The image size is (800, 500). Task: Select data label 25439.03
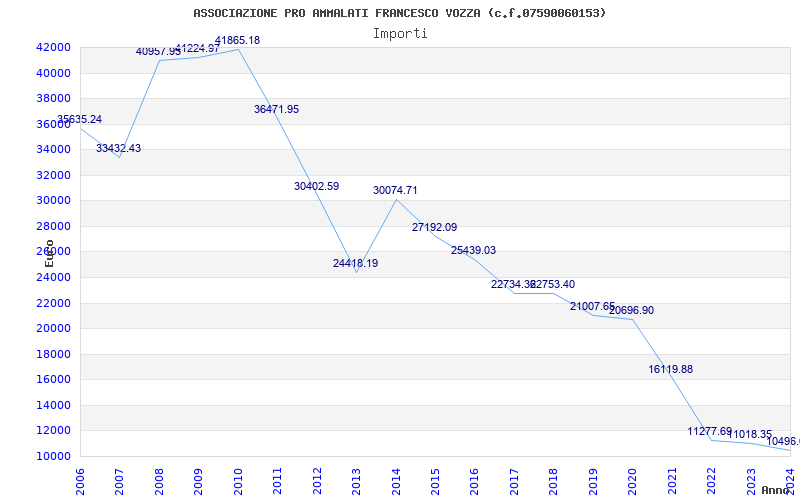pyautogui.click(x=473, y=251)
